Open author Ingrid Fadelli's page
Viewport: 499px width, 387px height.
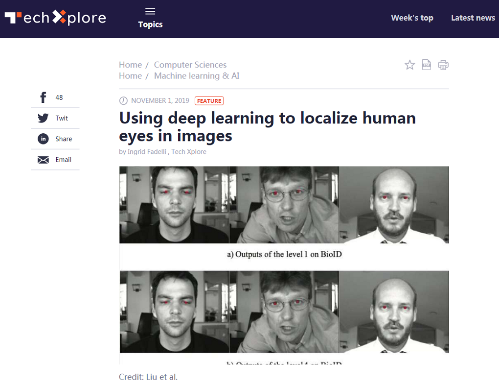coord(147,152)
